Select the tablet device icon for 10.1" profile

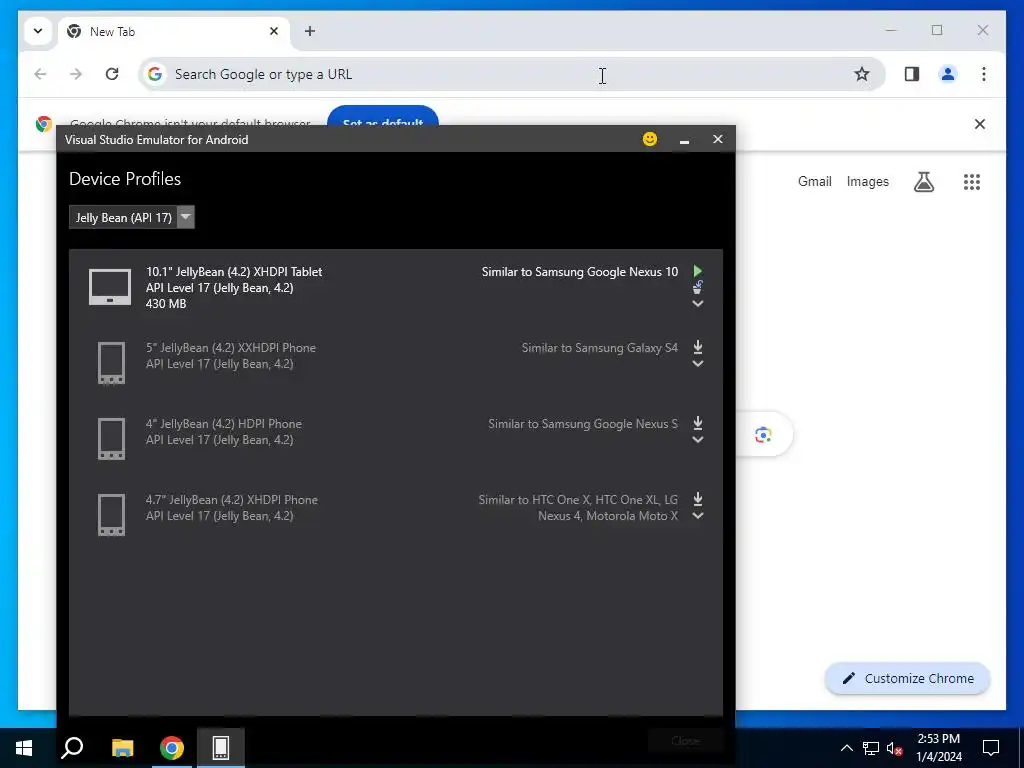pyautogui.click(x=110, y=287)
